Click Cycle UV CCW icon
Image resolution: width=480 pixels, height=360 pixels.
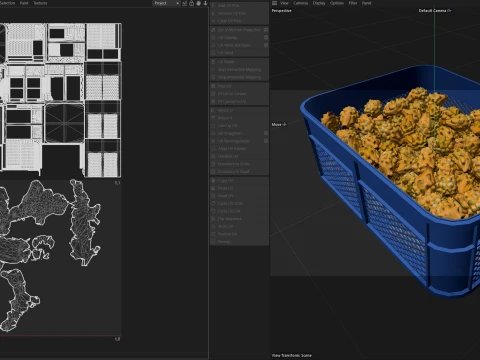(x=213, y=203)
